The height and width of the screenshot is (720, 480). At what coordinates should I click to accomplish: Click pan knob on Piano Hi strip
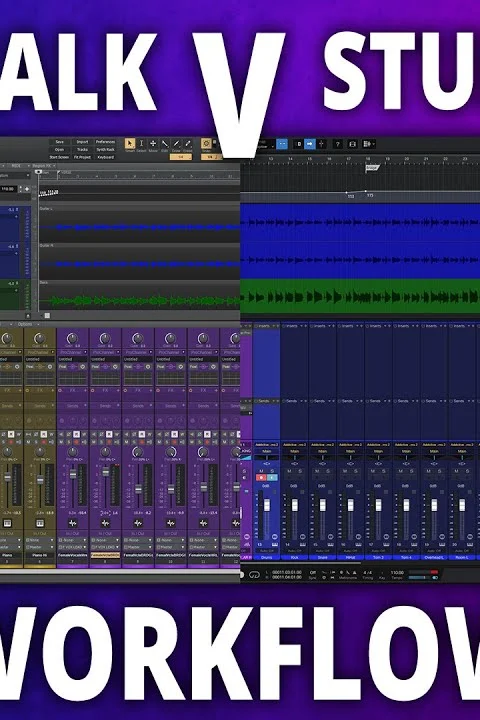(x=40, y=452)
